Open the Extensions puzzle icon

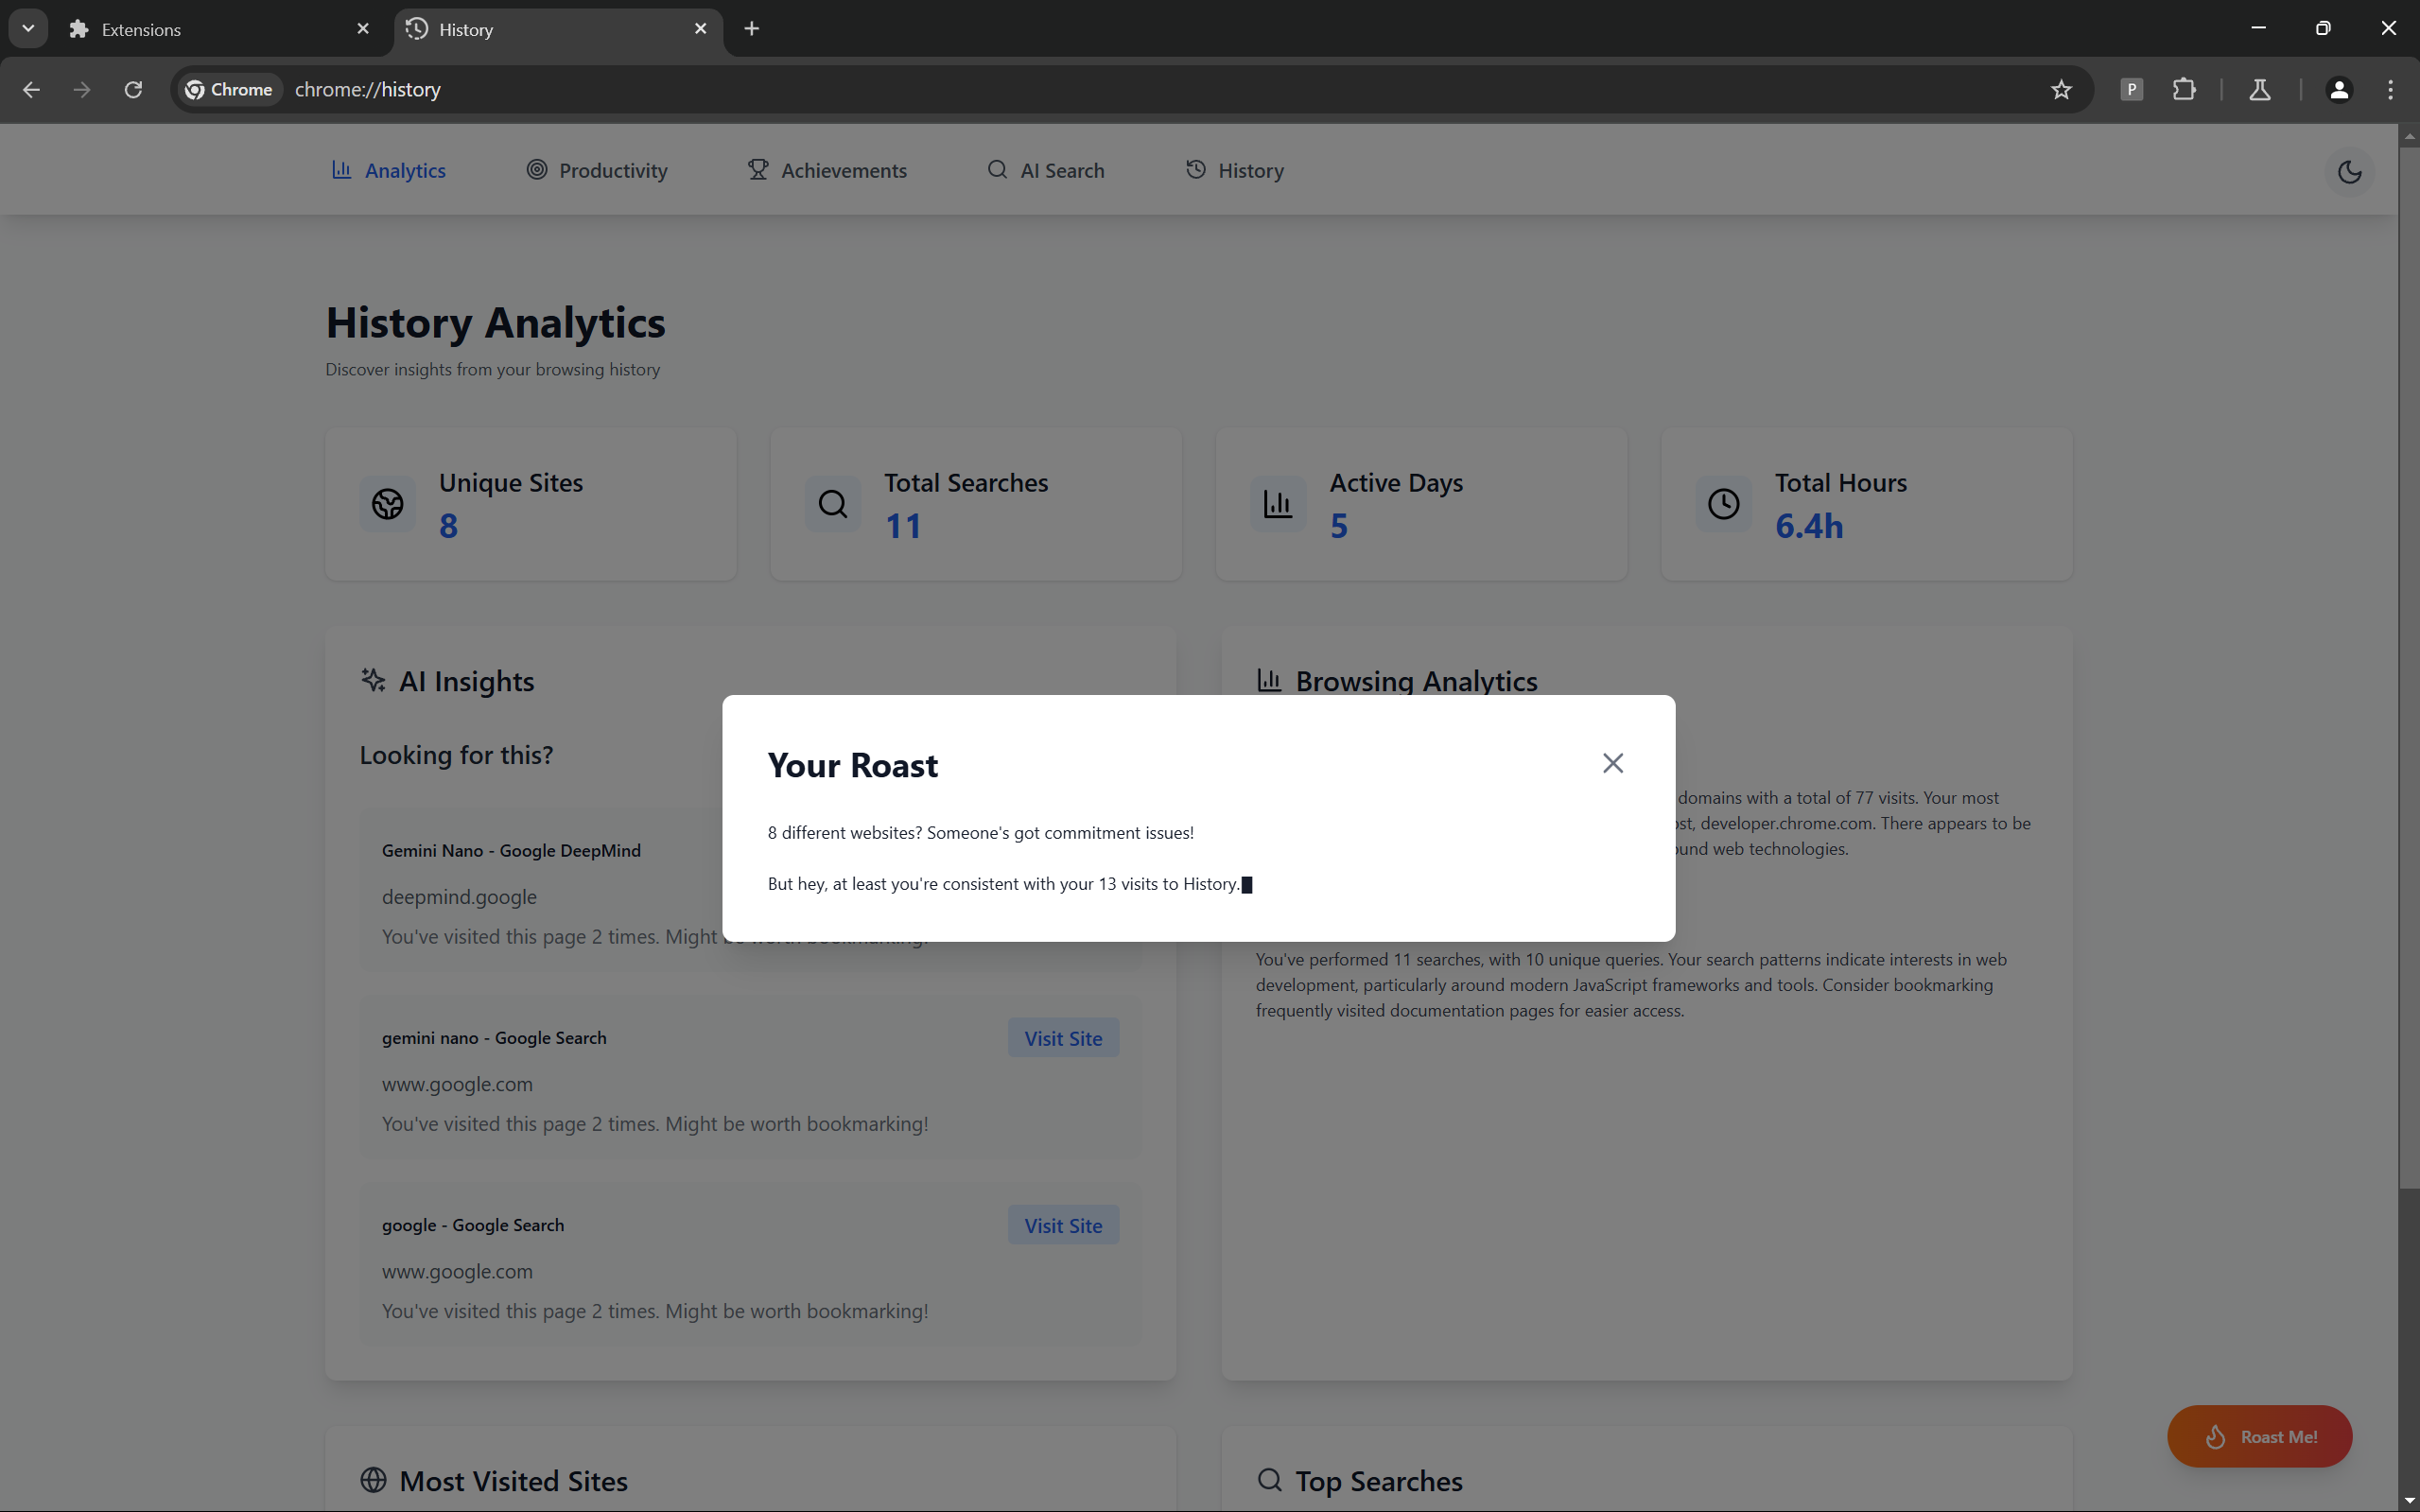[x=2184, y=90]
